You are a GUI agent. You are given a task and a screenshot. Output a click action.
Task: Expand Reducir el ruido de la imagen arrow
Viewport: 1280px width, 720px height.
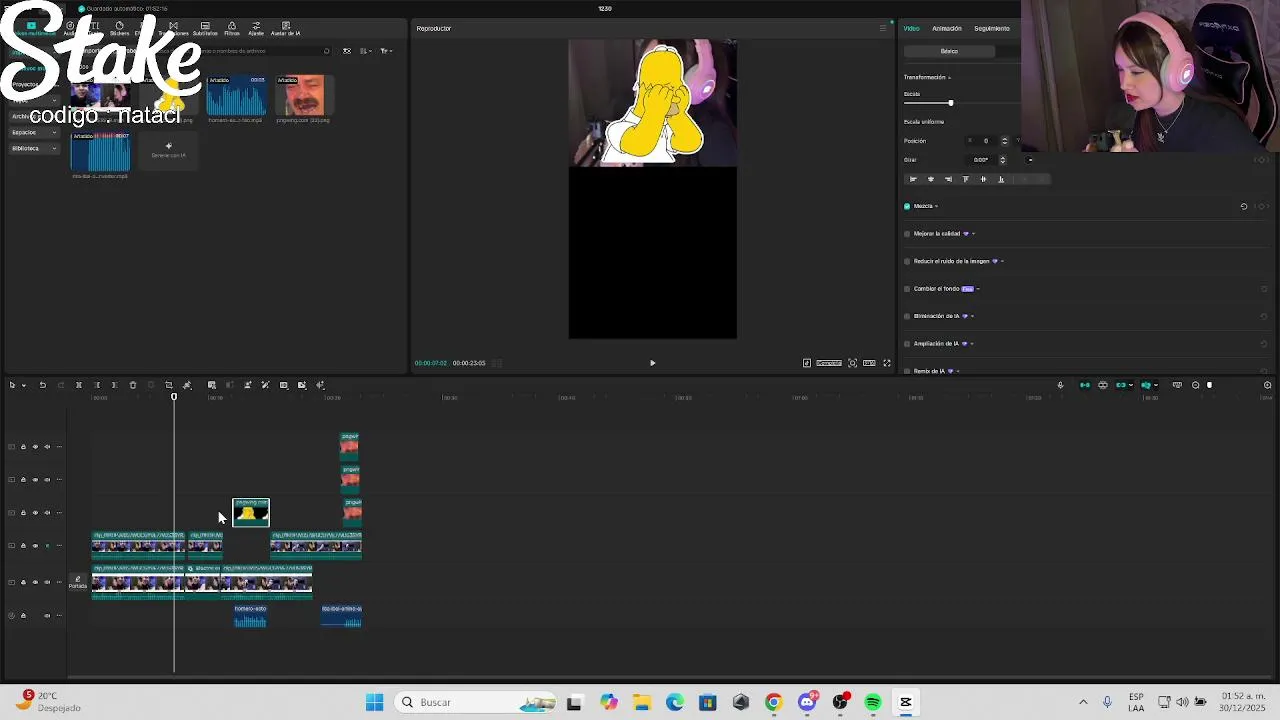point(1002,261)
